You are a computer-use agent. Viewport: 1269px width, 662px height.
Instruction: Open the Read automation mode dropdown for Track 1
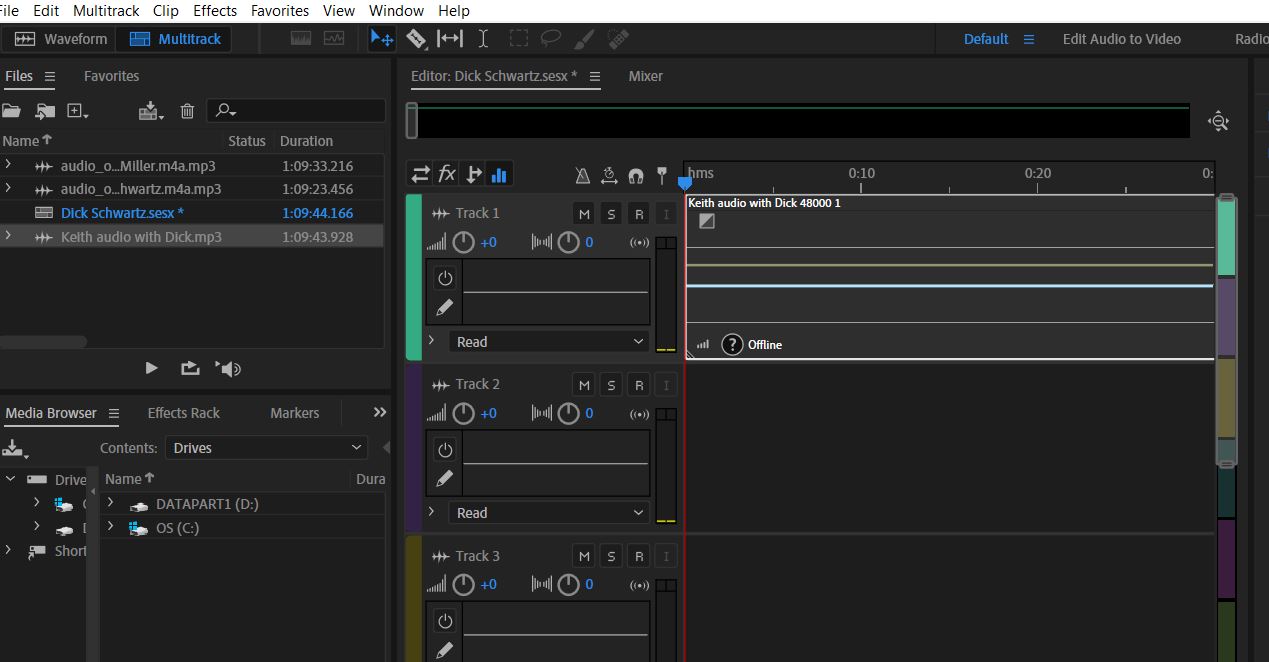pyautogui.click(x=548, y=341)
